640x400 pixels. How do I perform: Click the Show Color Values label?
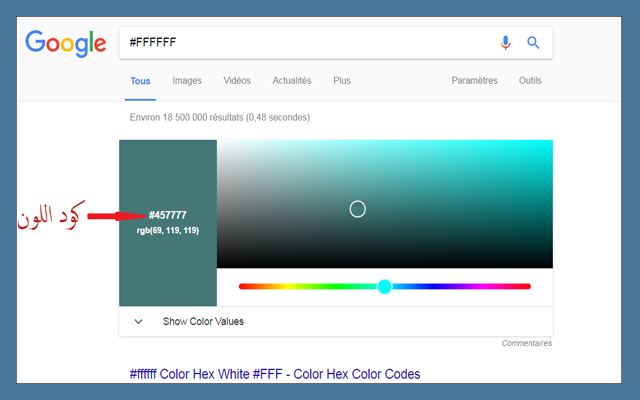click(203, 322)
